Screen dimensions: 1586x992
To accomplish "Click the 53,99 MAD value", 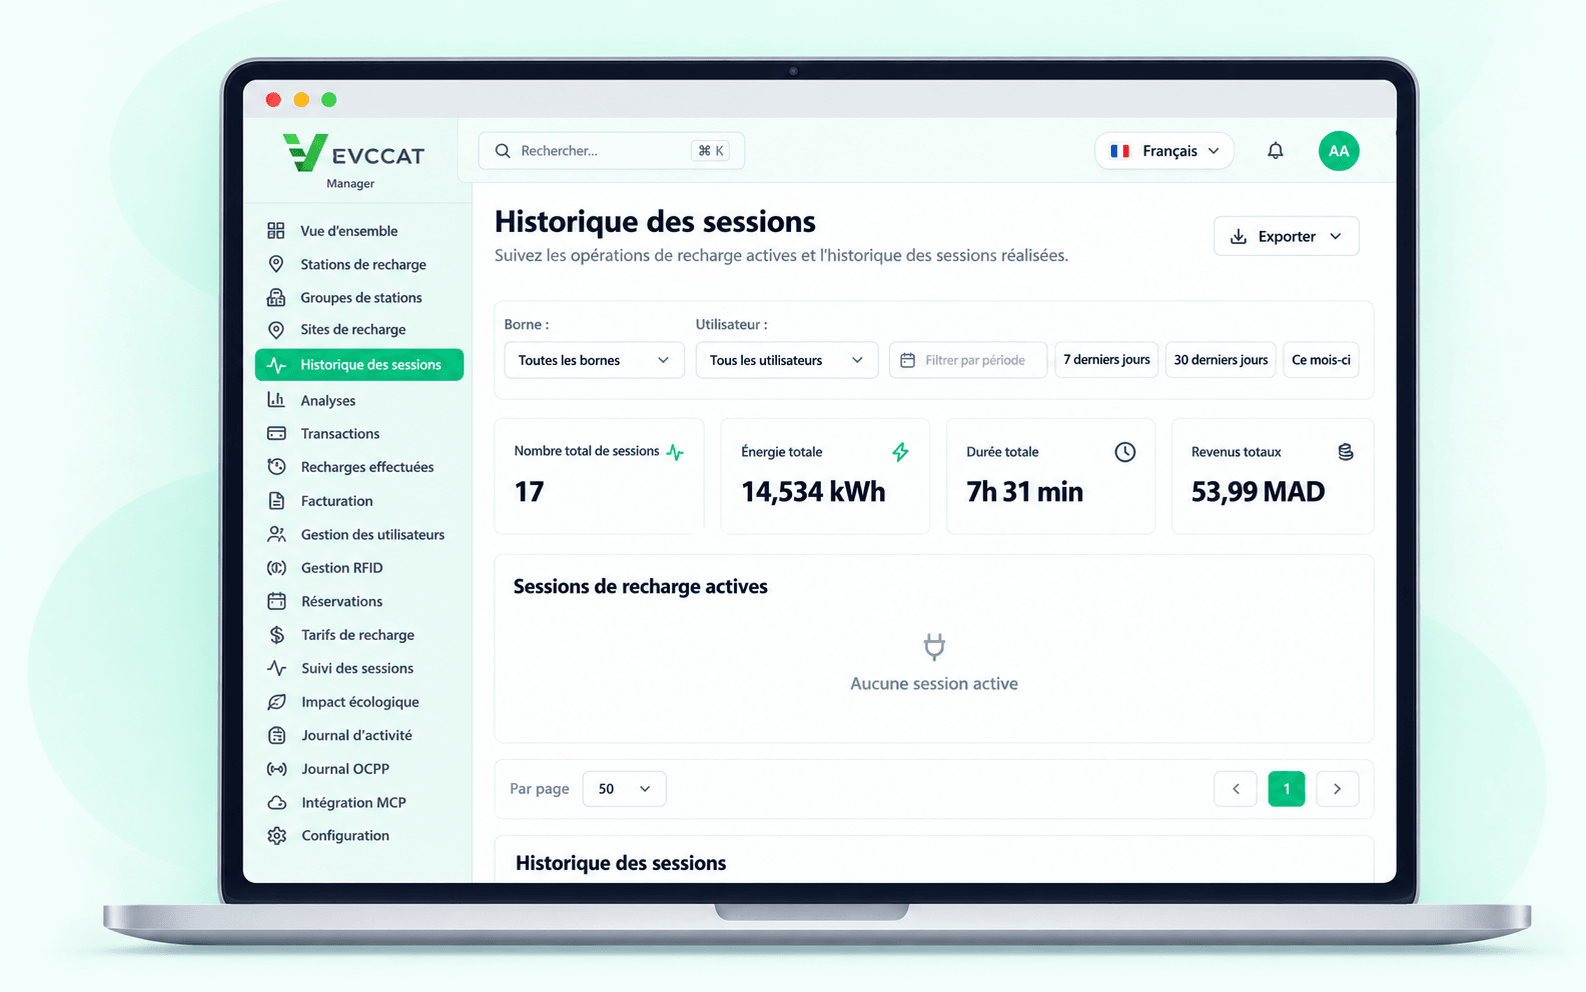I will (x=1258, y=492).
